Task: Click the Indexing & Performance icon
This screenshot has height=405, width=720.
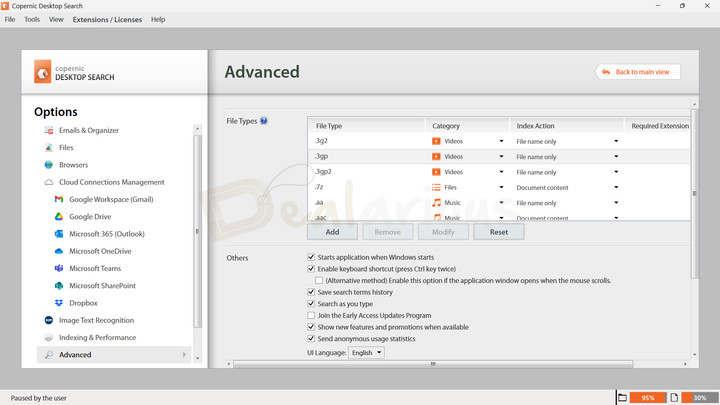Action: pyautogui.click(x=49, y=338)
